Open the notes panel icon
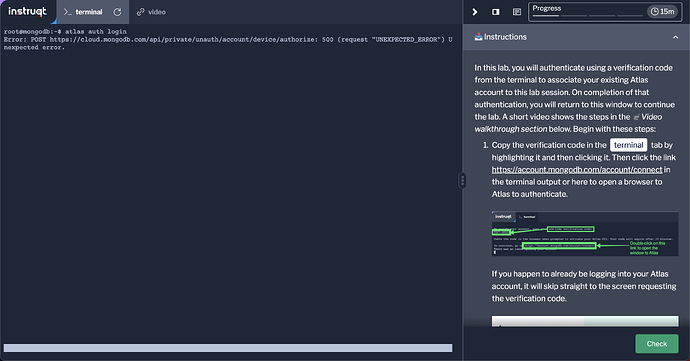This screenshot has width=690, height=361. [517, 12]
